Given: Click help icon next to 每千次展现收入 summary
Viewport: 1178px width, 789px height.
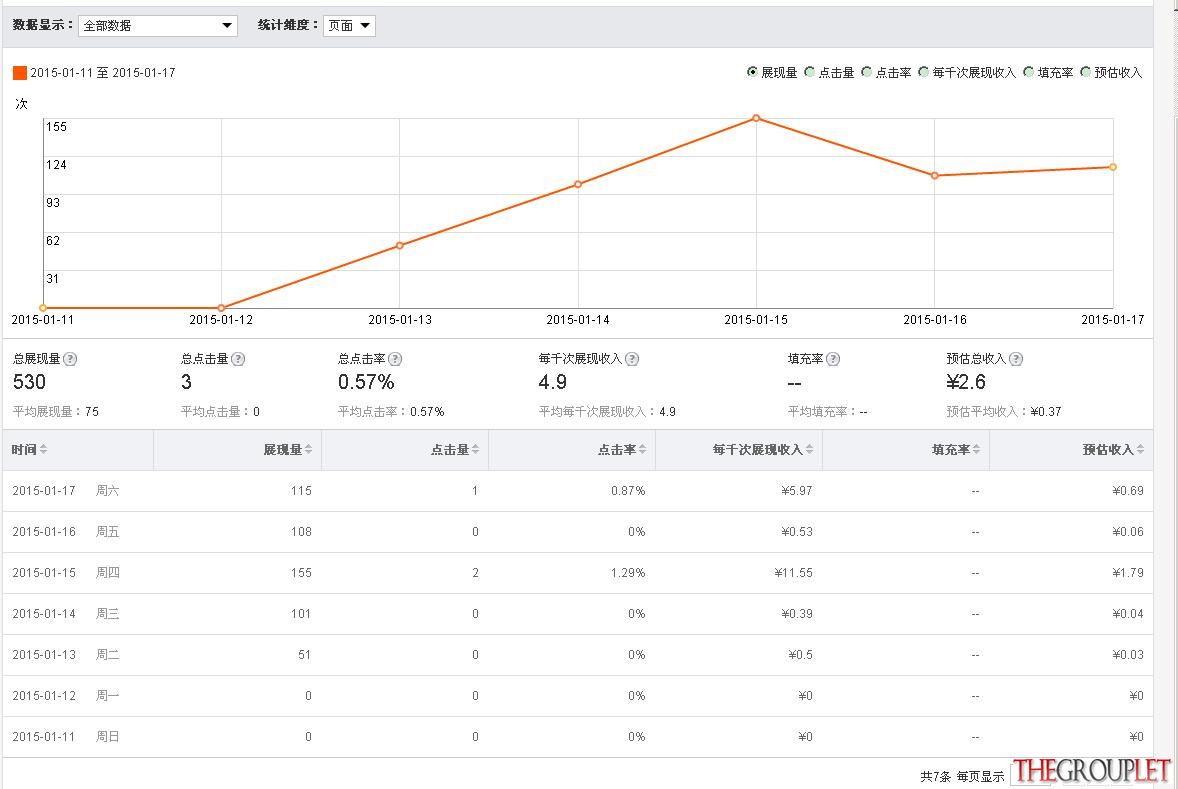Looking at the screenshot, I should pos(632,359).
